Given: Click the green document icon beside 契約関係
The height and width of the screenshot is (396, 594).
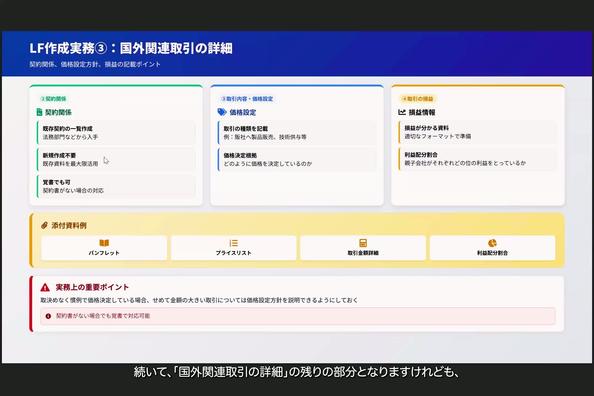Looking at the screenshot, I should 39,112.
